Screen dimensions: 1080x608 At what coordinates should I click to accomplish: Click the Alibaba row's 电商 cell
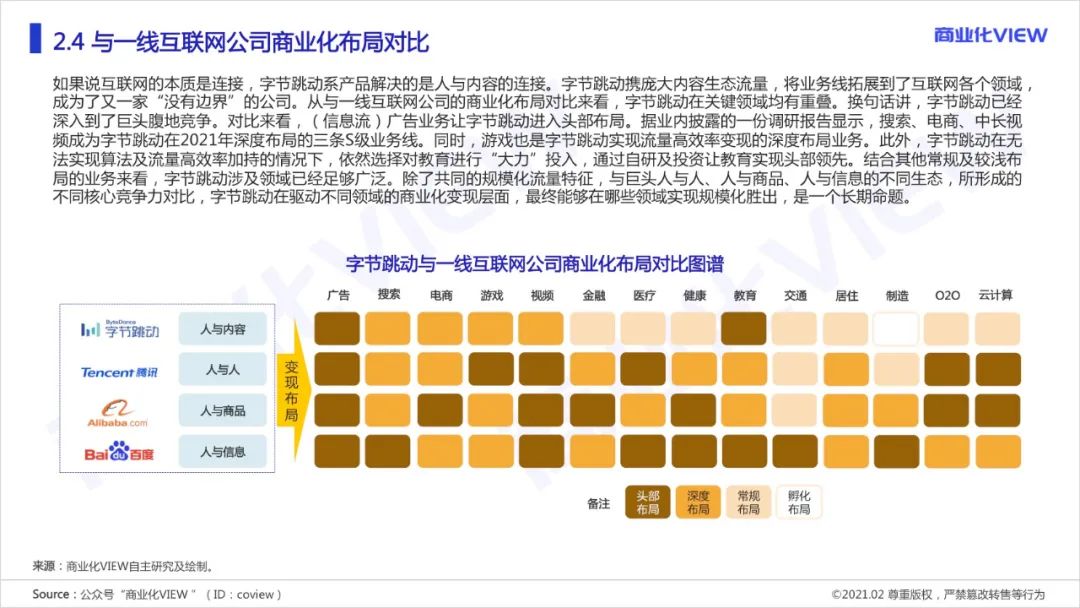click(x=440, y=410)
